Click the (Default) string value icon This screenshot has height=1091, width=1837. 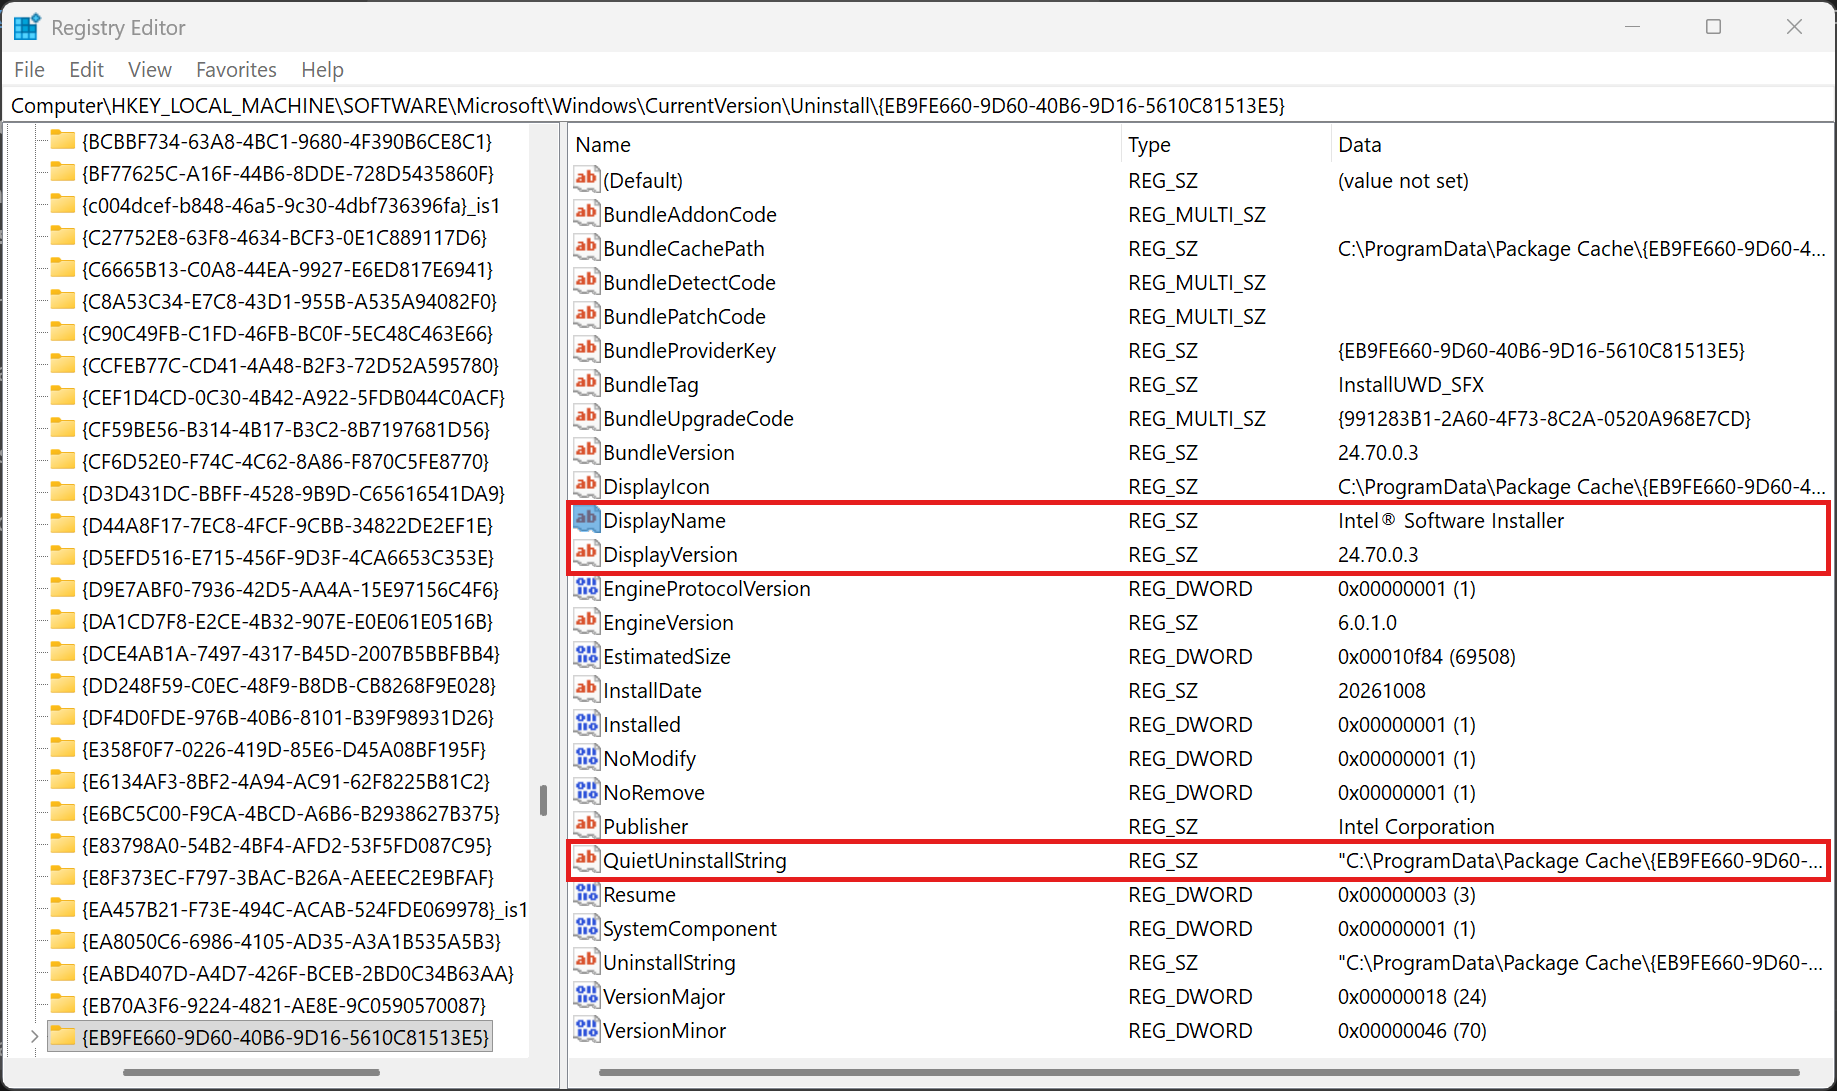(x=586, y=180)
